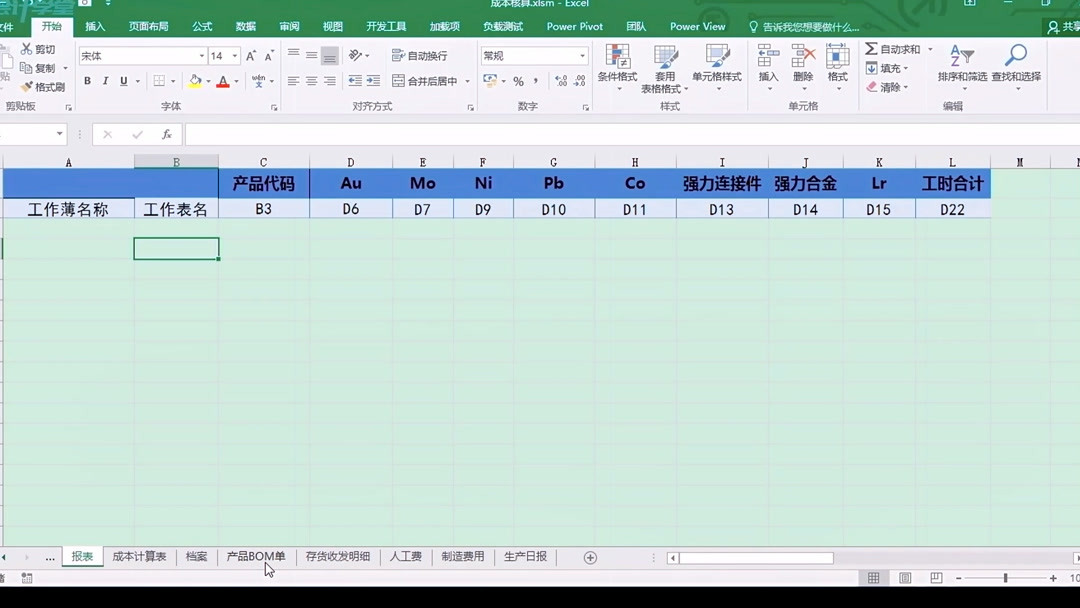Click the 增加小数位数 increase decimal icon
The width and height of the screenshot is (1080, 608).
[x=562, y=82]
